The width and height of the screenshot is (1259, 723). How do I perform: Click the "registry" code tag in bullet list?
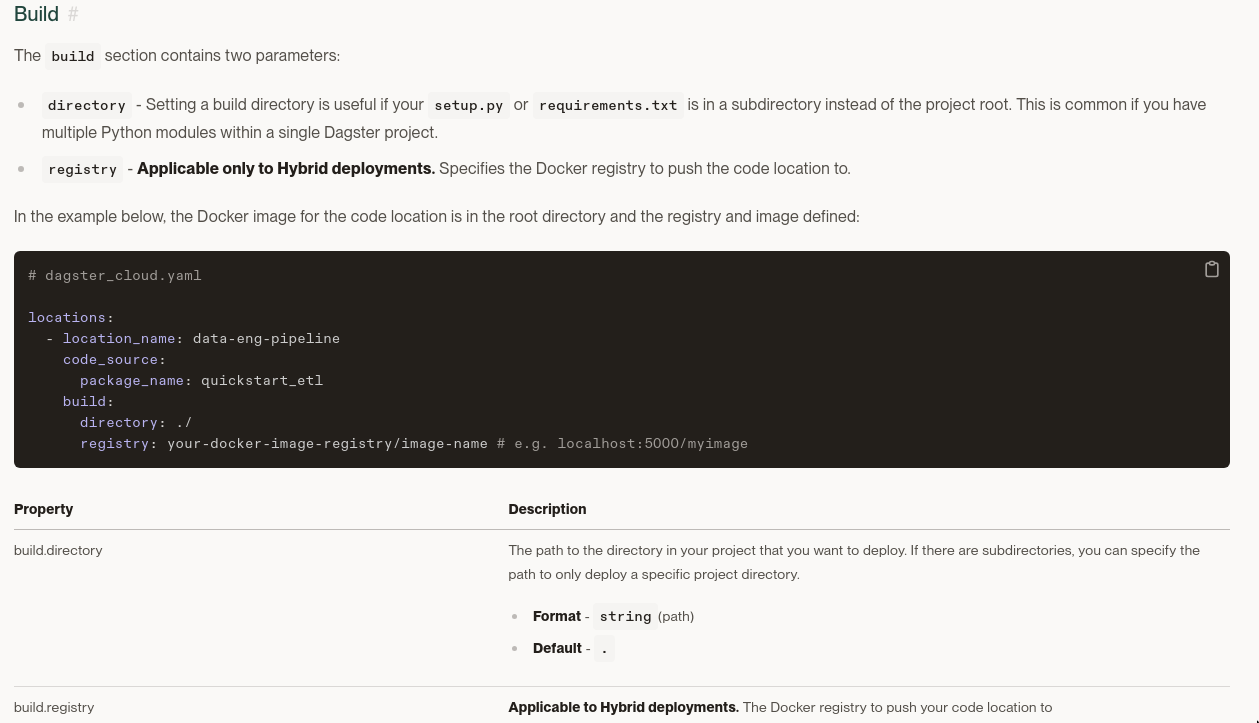click(x=82, y=169)
